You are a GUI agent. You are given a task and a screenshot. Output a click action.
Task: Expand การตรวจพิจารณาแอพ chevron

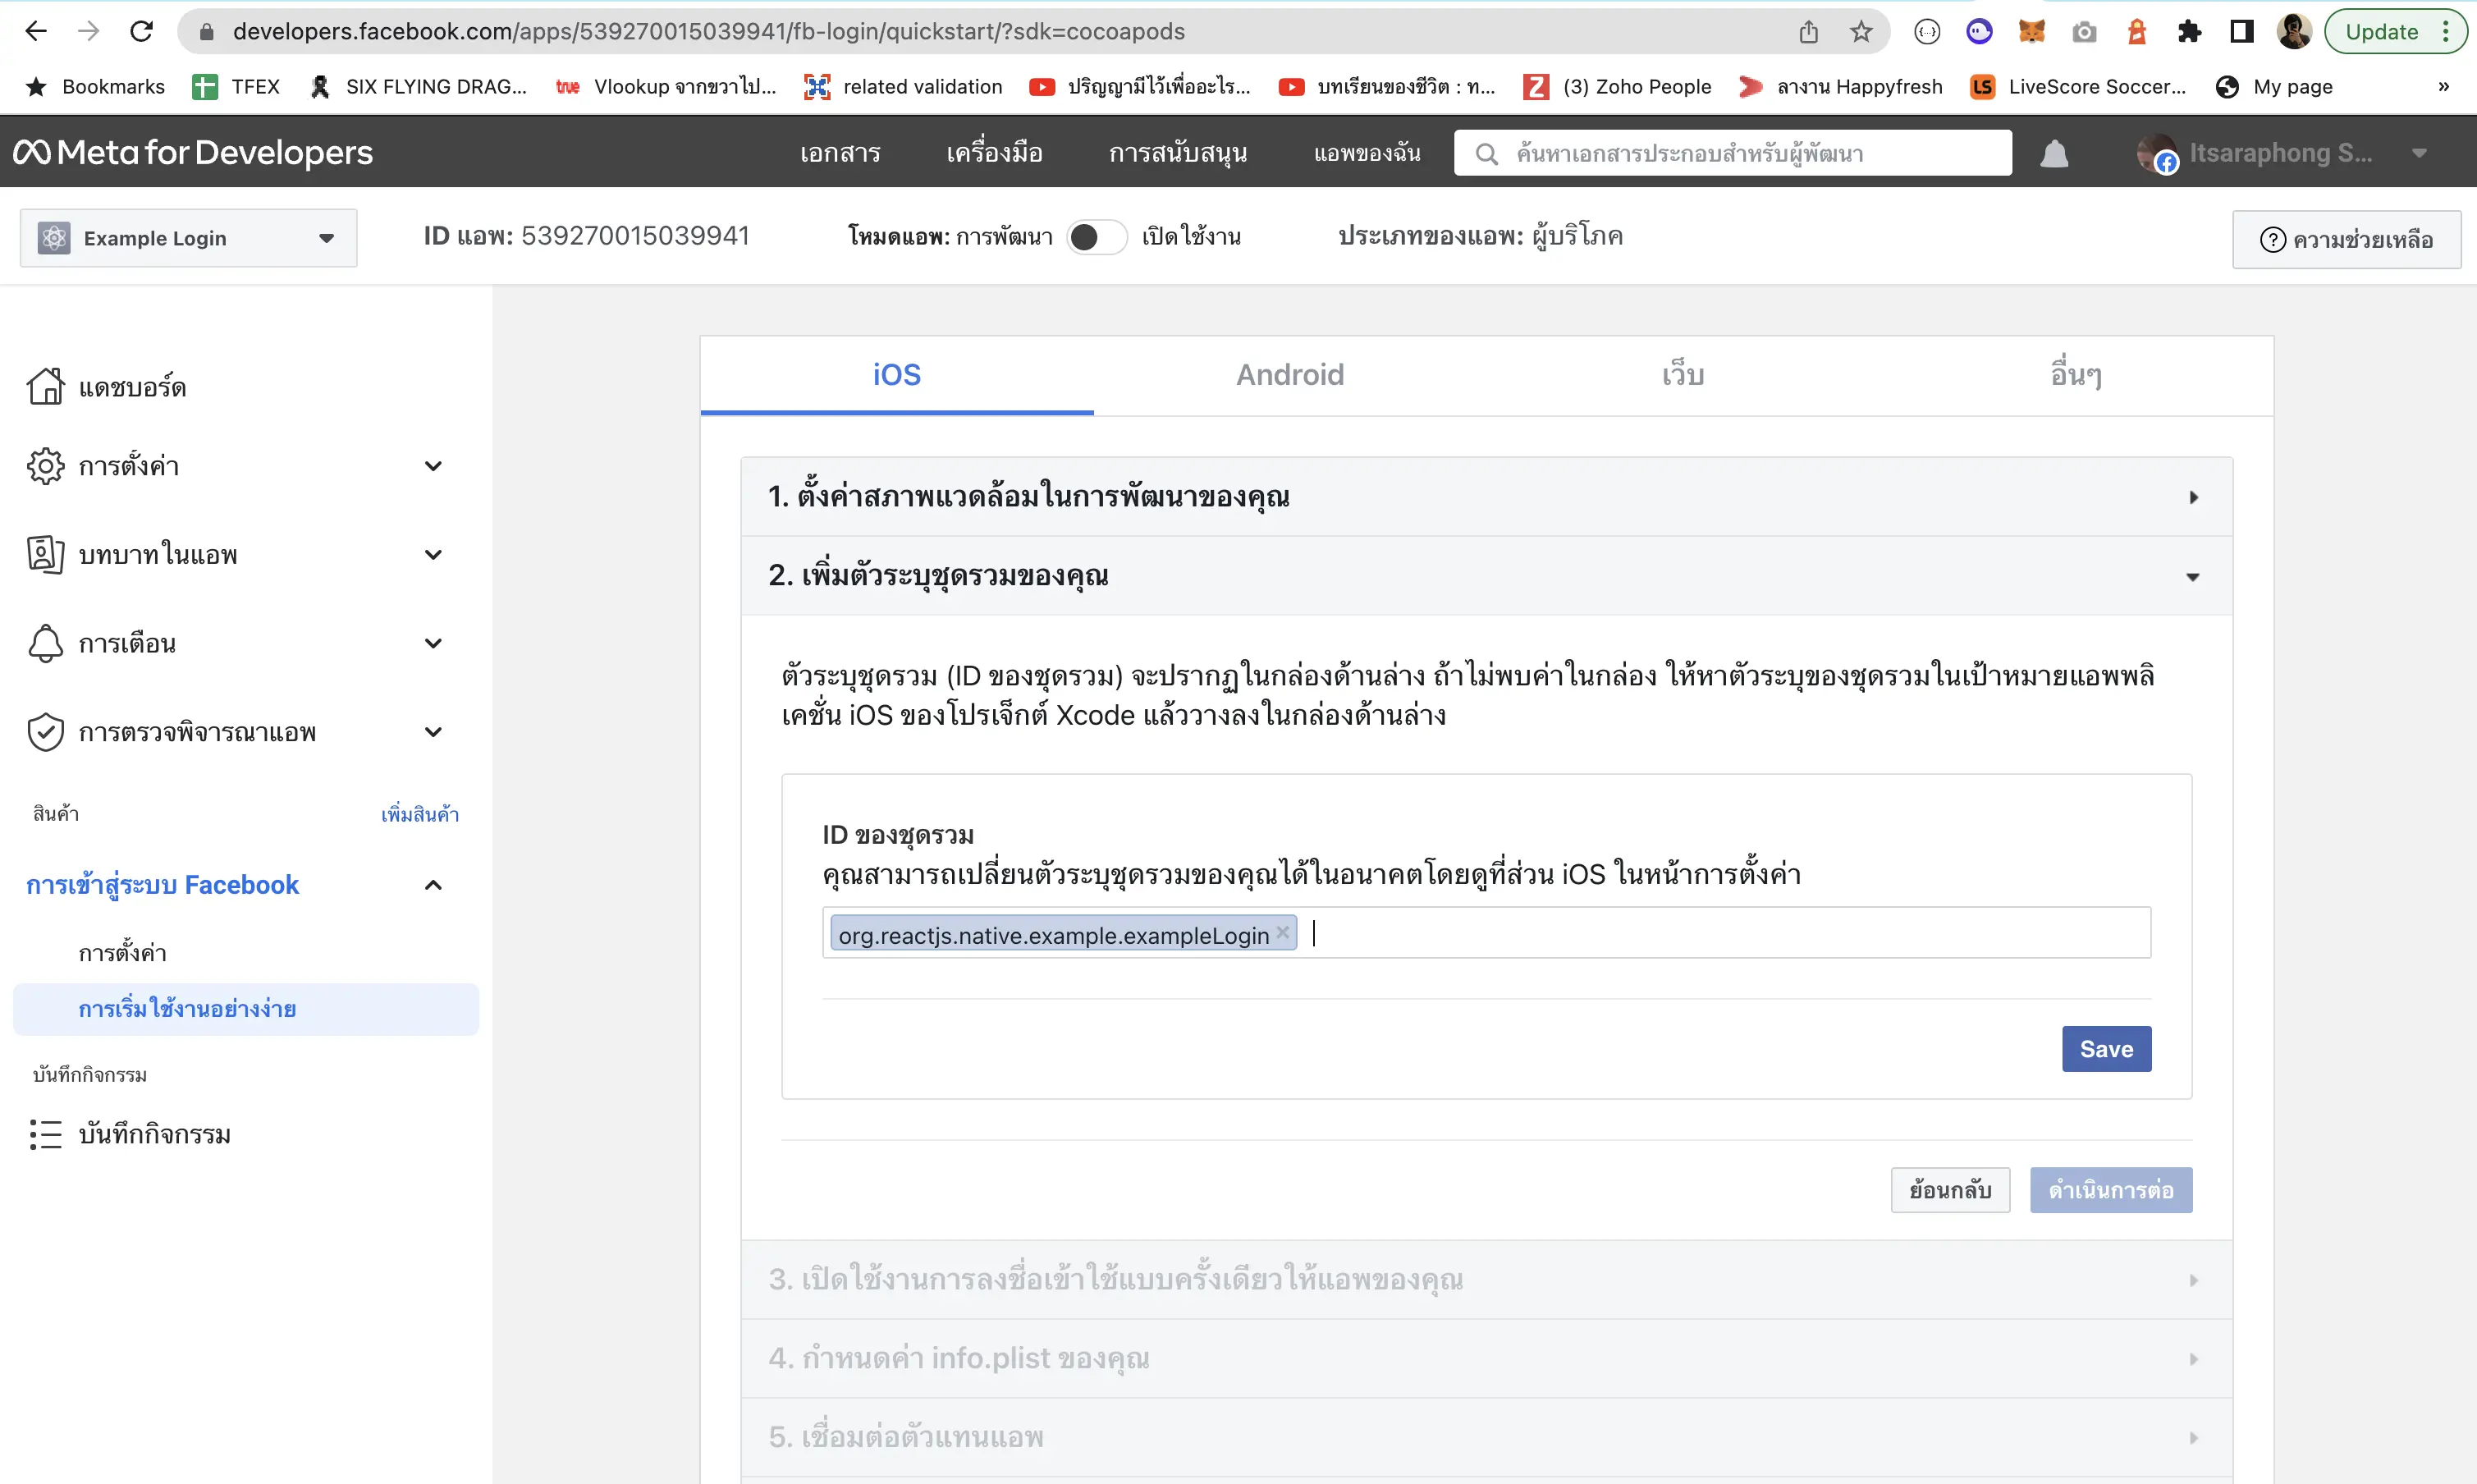point(433,732)
